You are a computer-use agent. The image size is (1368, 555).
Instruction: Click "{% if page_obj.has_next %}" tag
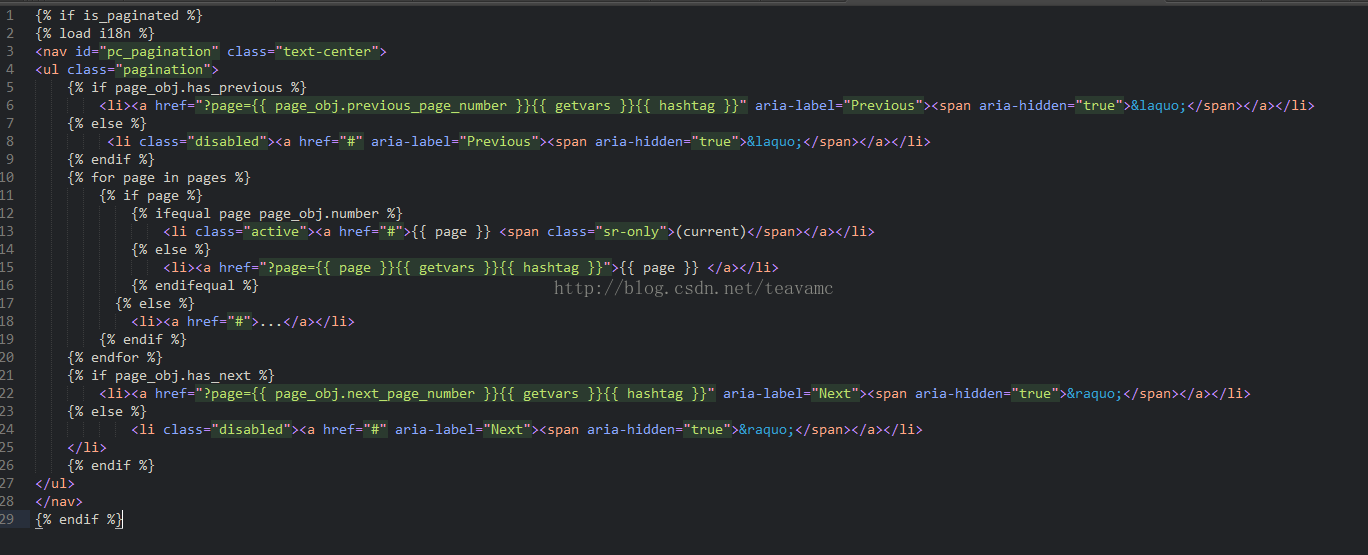coord(171,376)
